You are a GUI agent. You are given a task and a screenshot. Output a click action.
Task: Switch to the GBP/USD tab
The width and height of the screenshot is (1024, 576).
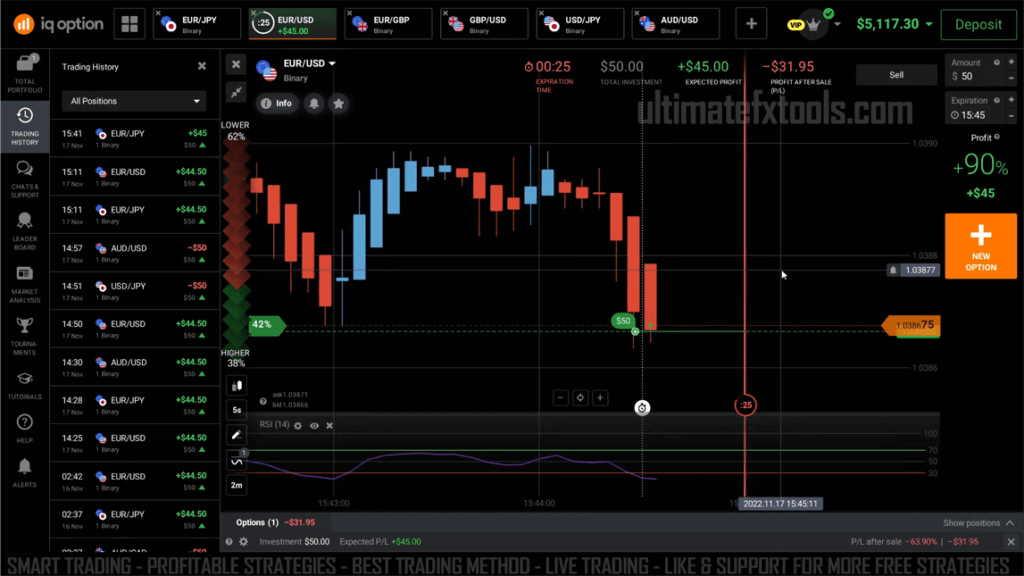[483, 23]
